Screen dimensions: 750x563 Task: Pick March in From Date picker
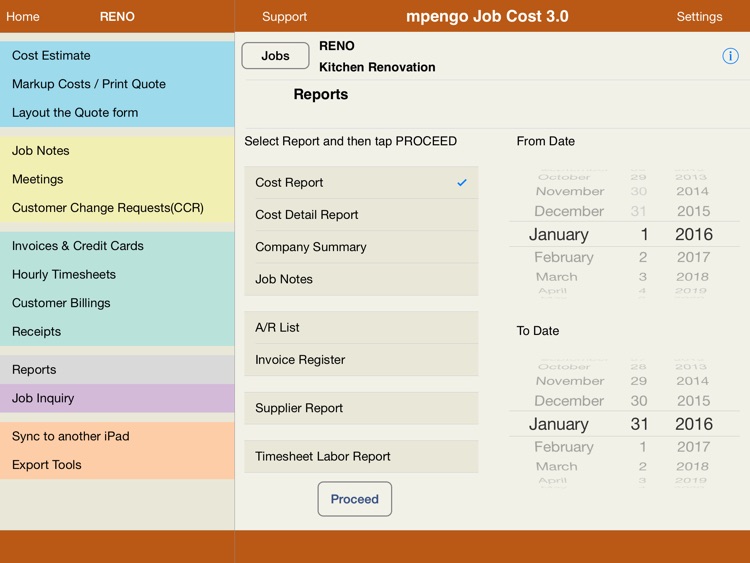(557, 277)
